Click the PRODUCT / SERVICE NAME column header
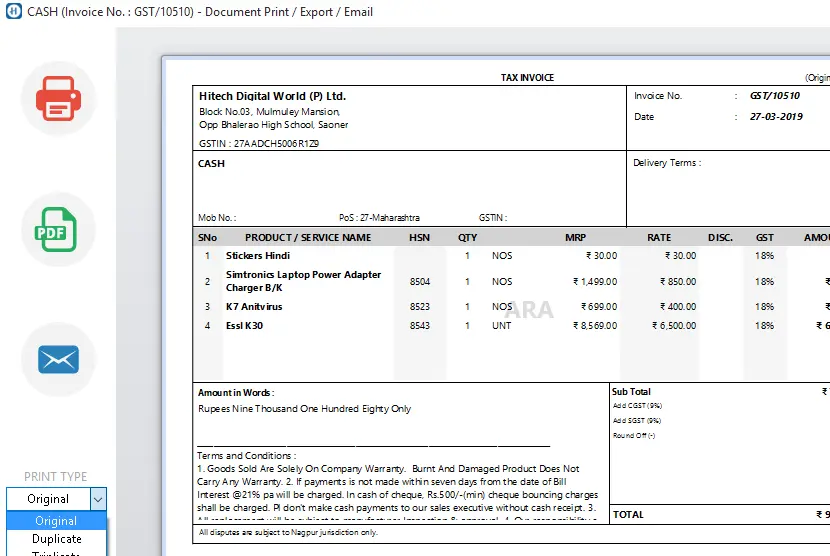 click(x=308, y=238)
